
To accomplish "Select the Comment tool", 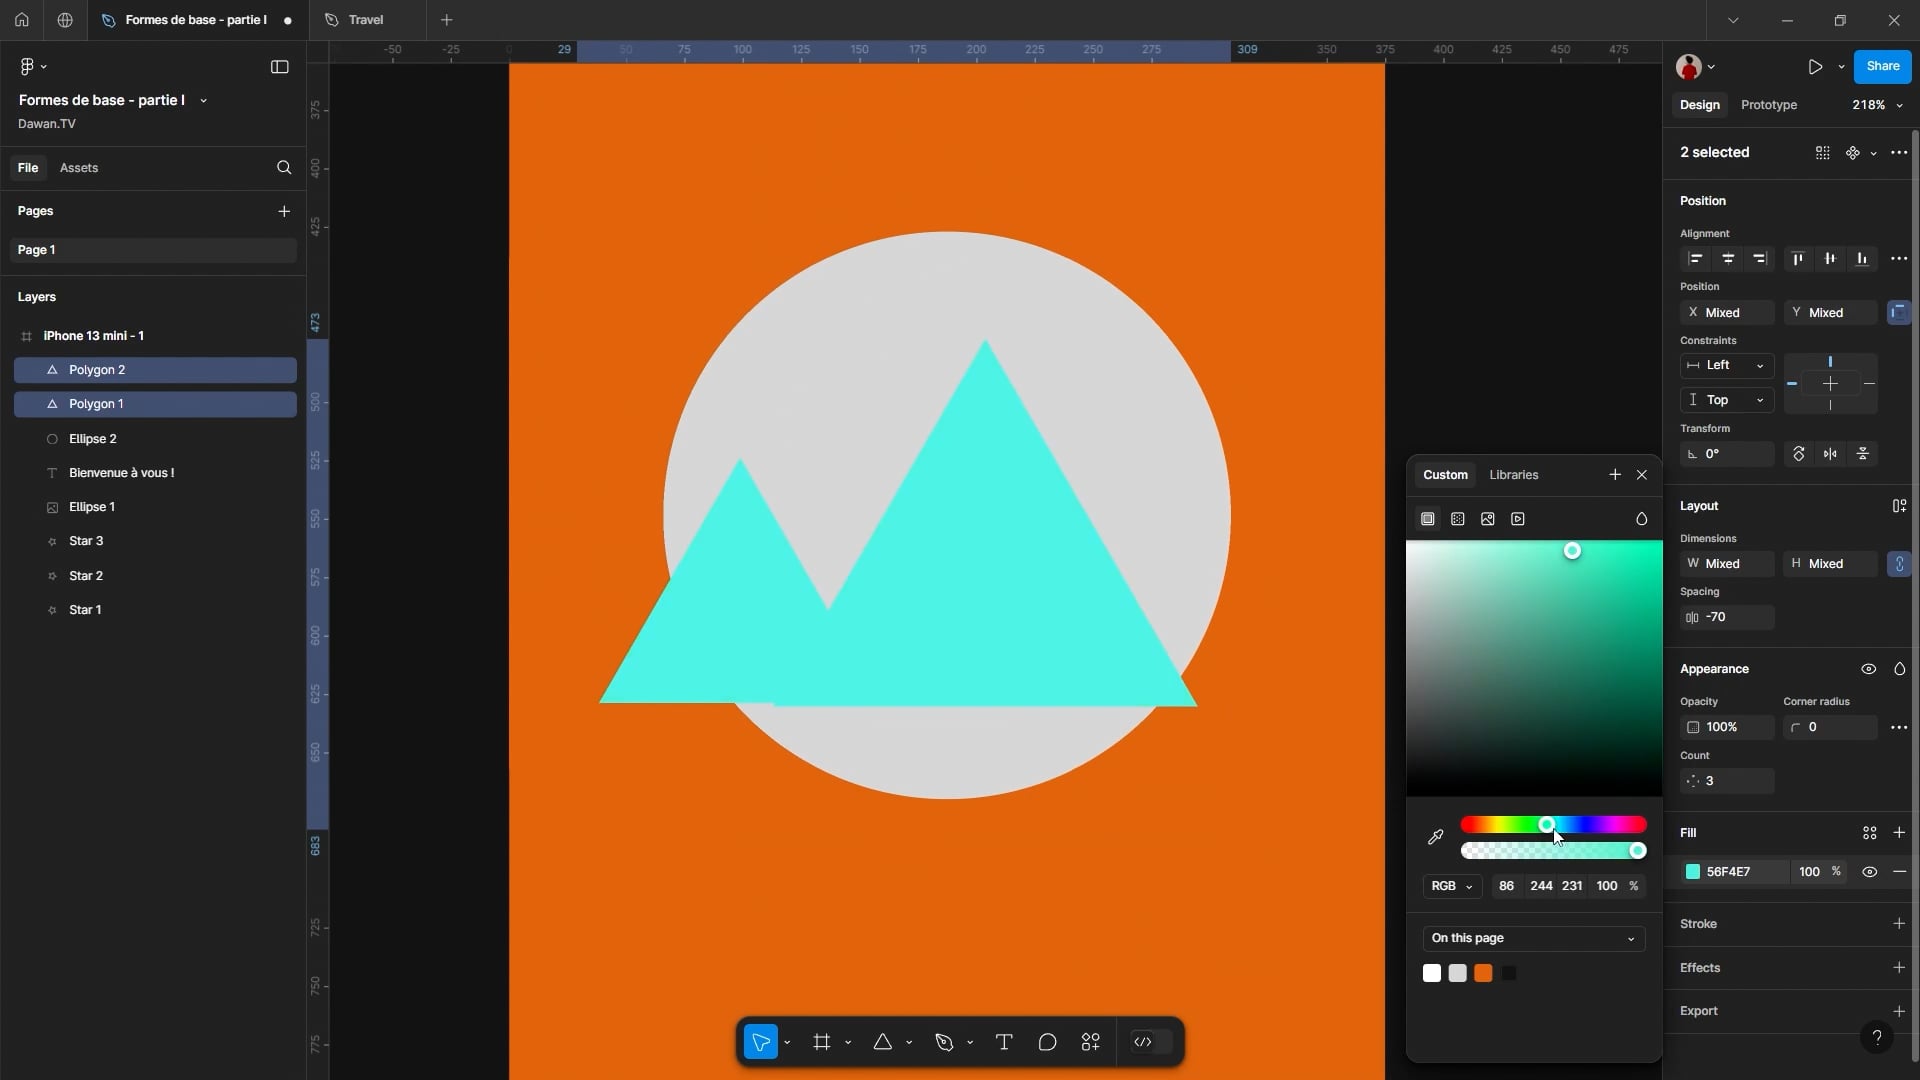I will pyautogui.click(x=1047, y=1042).
